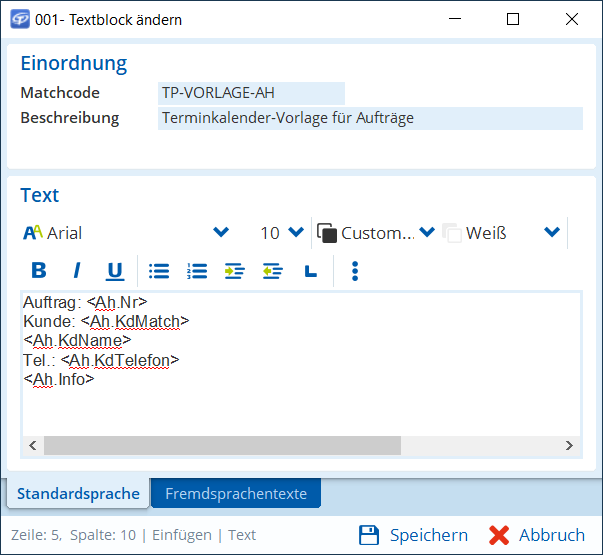Viewport: 603px width, 555px height.
Task: Click the Speichern button label
Action: (x=428, y=535)
